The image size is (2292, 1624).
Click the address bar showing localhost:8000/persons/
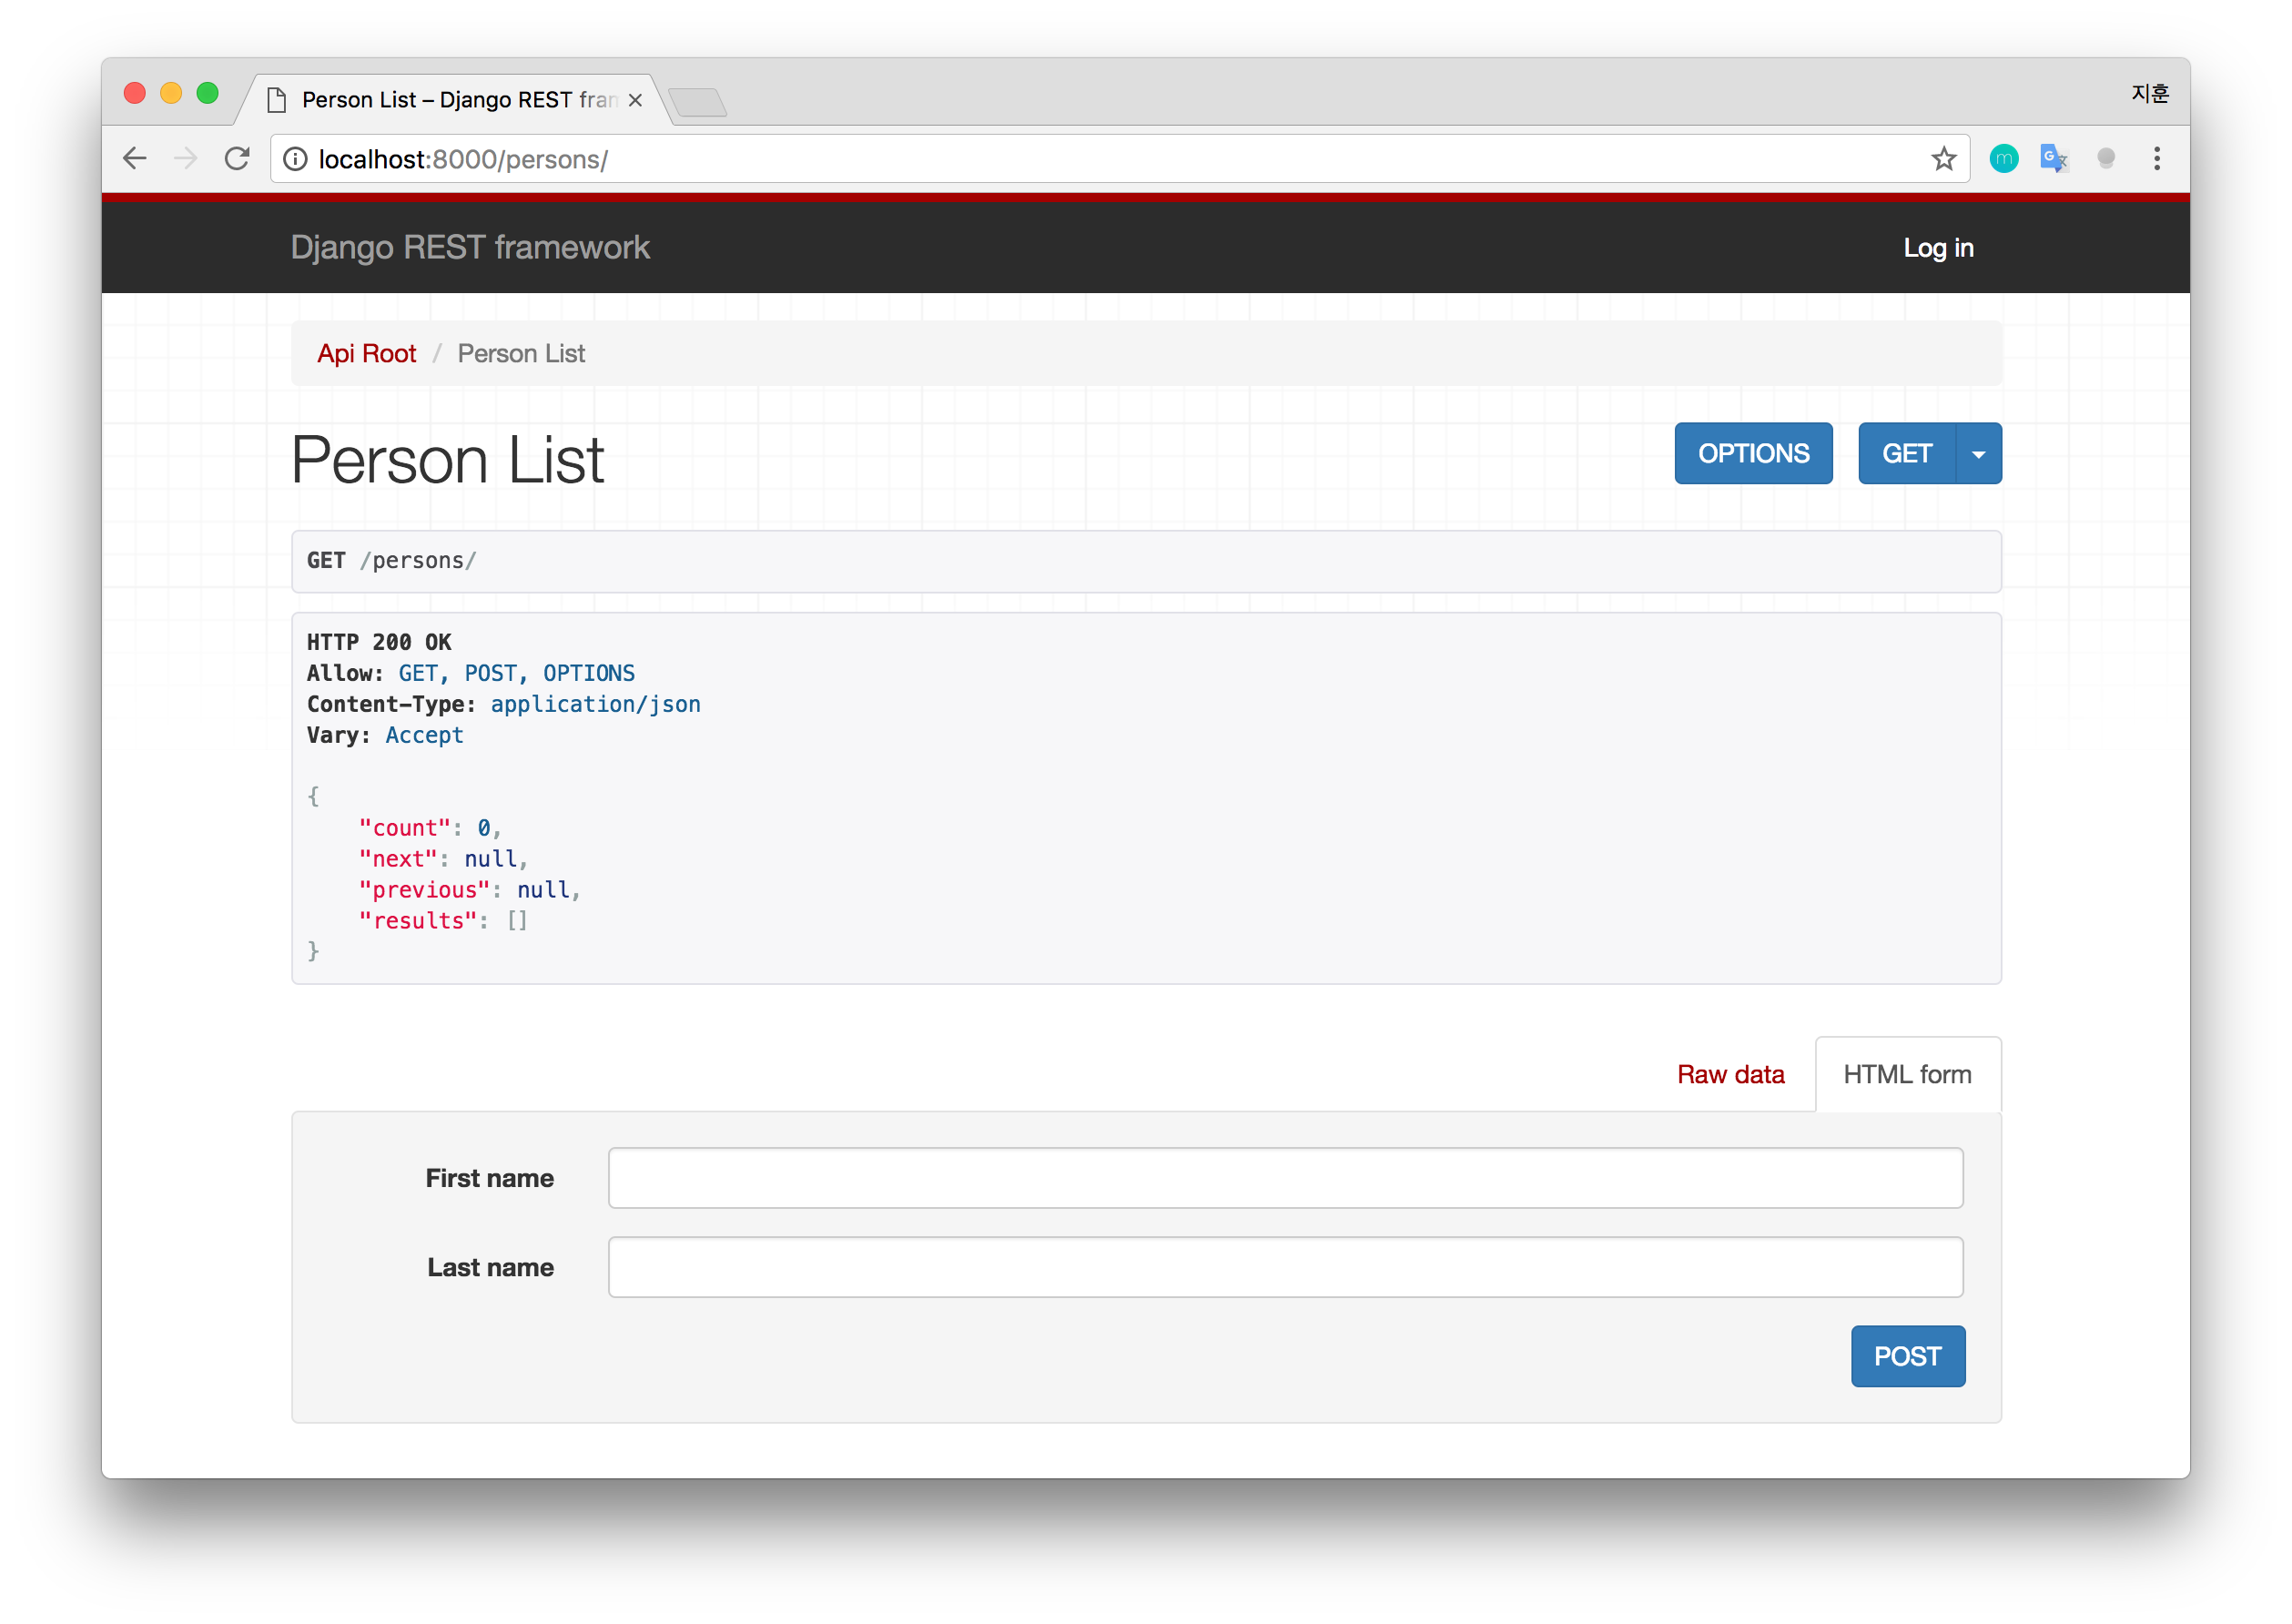(1120, 159)
